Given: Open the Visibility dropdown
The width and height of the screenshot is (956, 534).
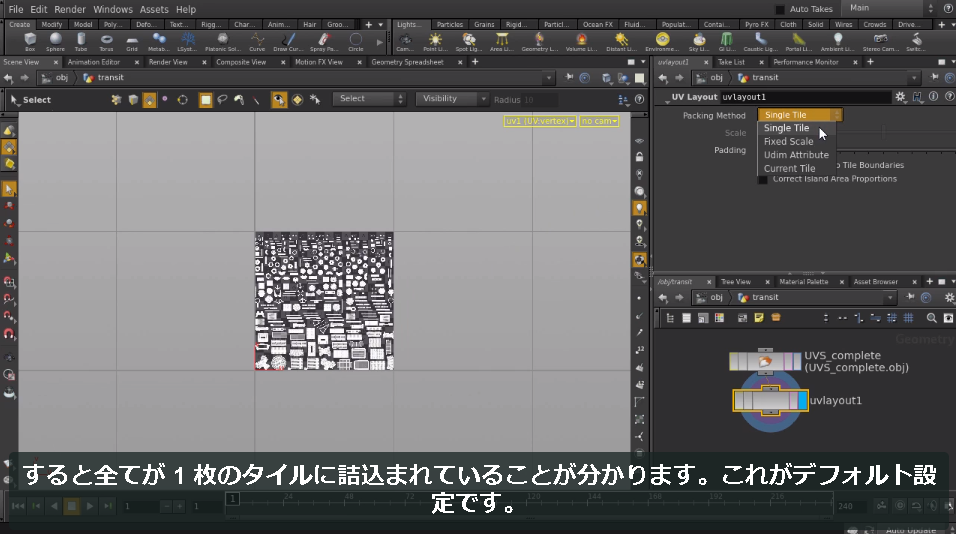Looking at the screenshot, I should coord(452,99).
